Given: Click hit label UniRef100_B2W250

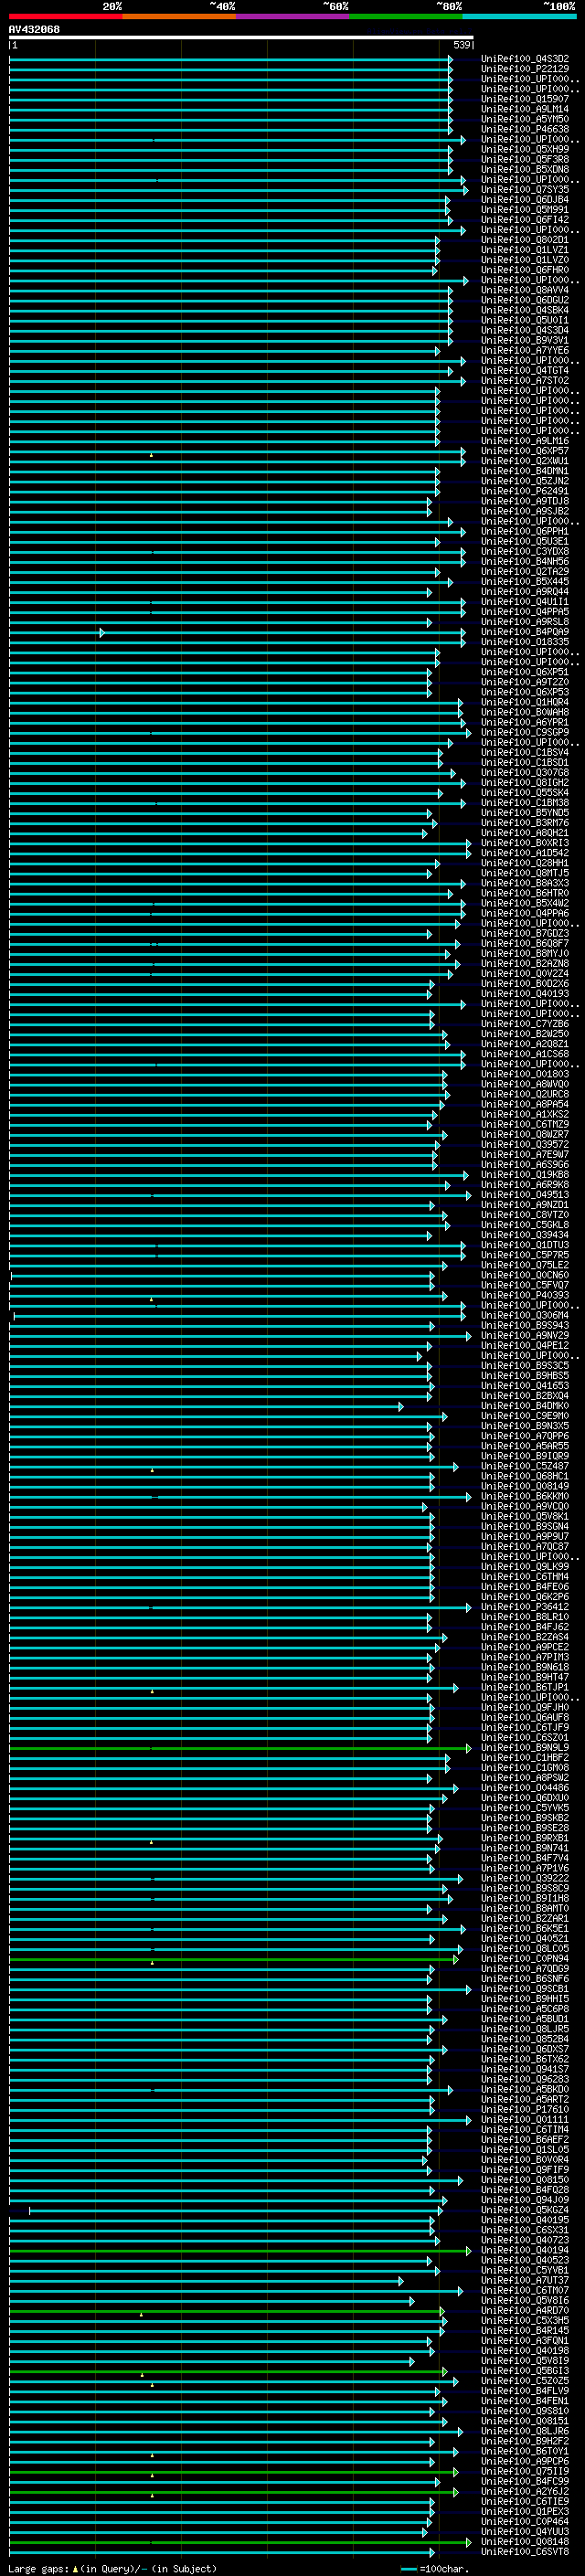Looking at the screenshot, I should [525, 1034].
